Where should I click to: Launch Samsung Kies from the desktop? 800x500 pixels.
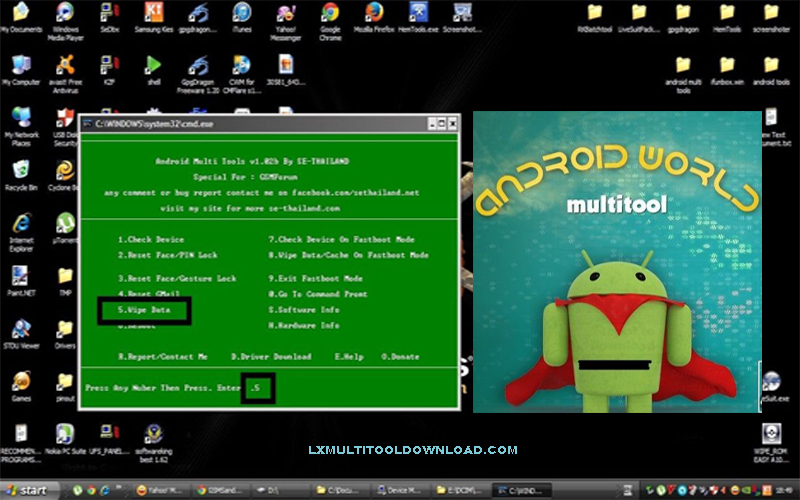[154, 17]
